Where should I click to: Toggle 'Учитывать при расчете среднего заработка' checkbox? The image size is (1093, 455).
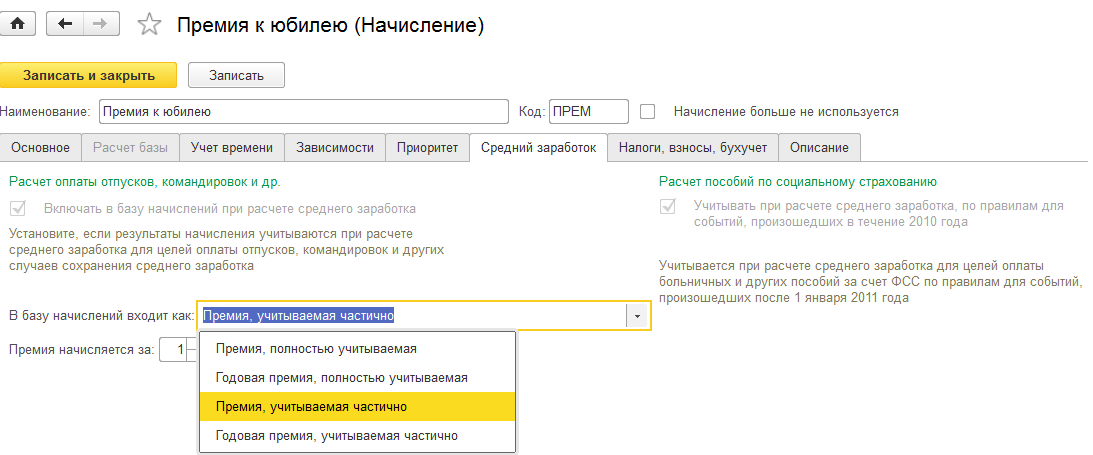667,206
